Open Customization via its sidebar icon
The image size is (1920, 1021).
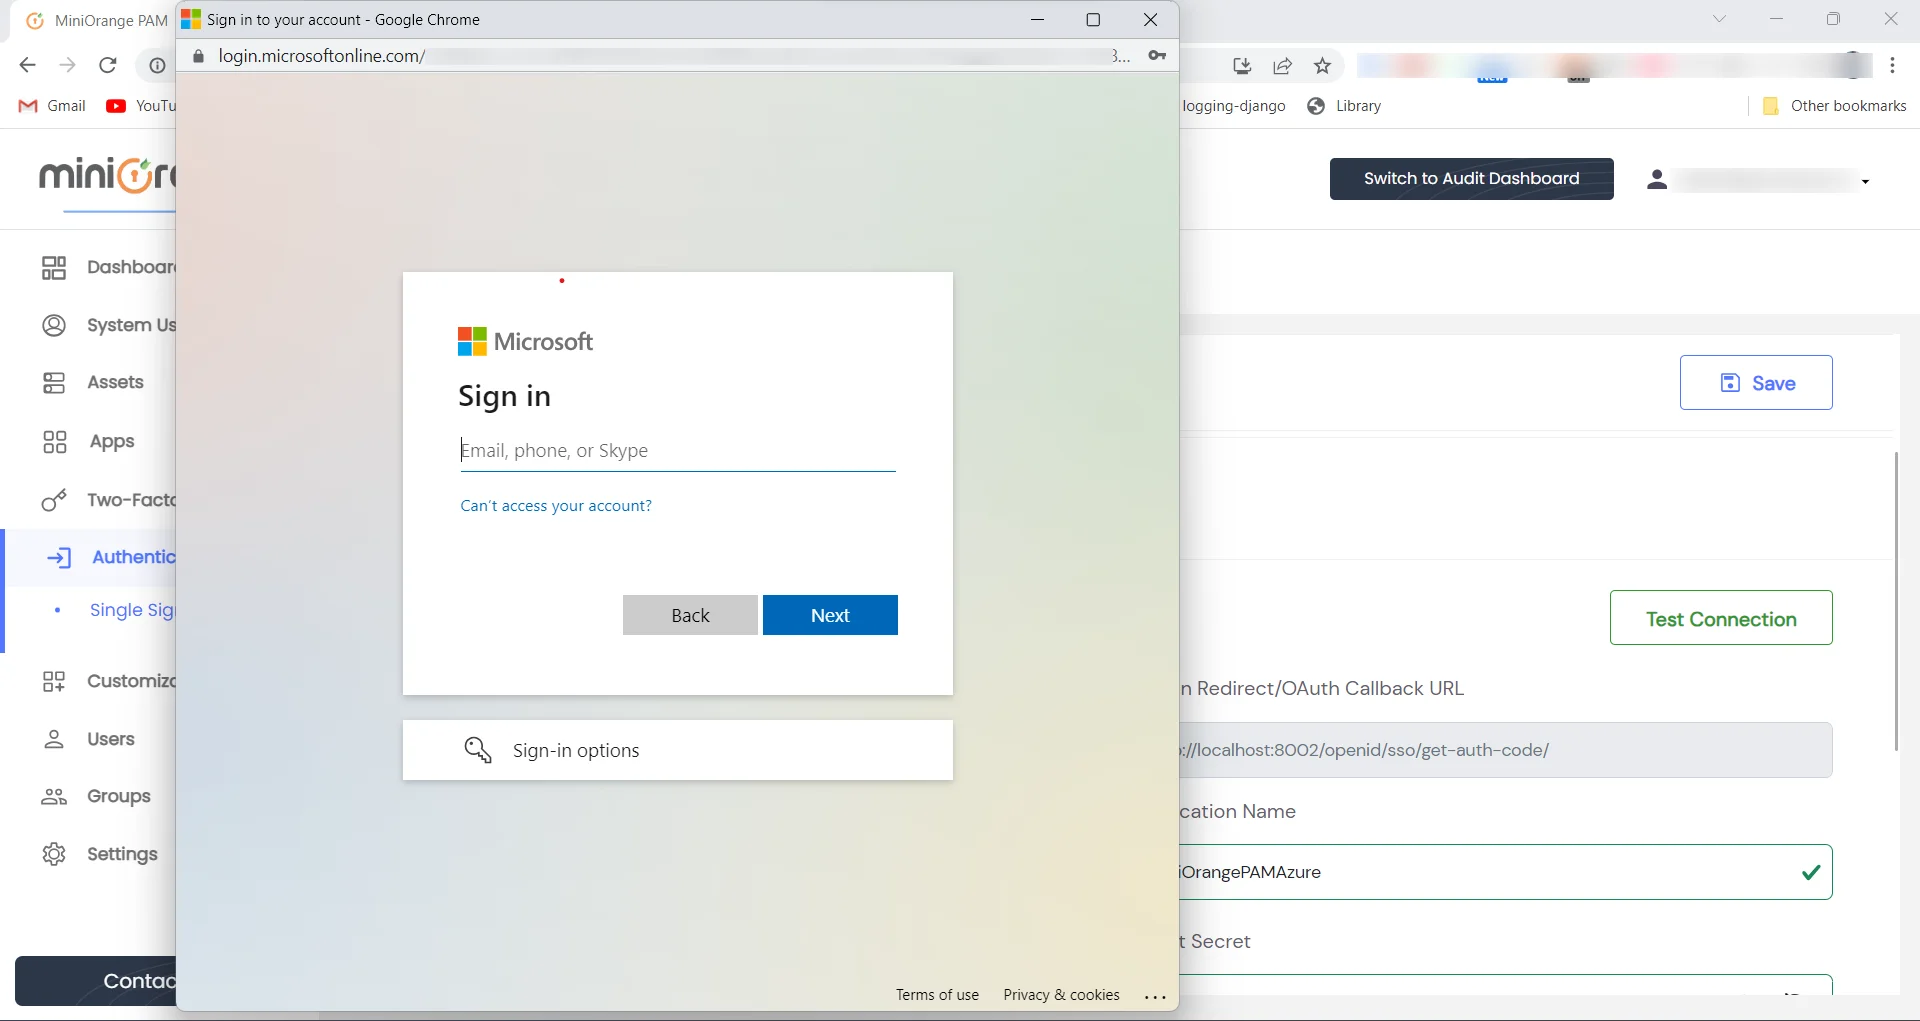point(55,681)
